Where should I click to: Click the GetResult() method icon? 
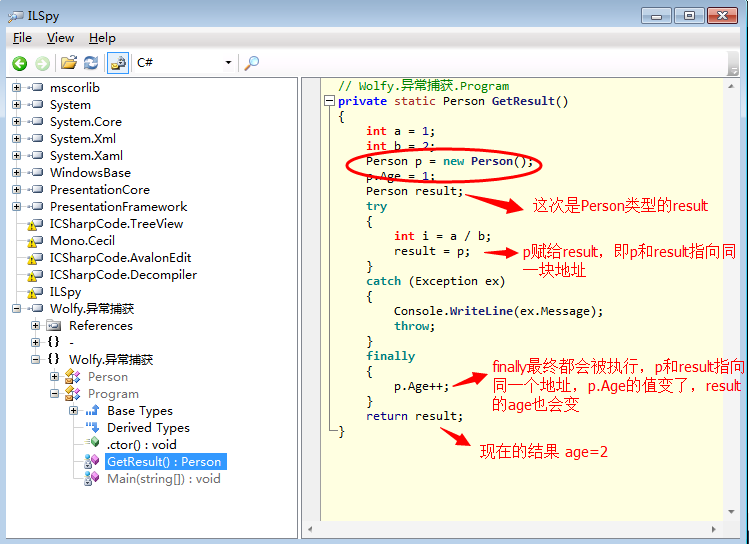click(x=91, y=461)
